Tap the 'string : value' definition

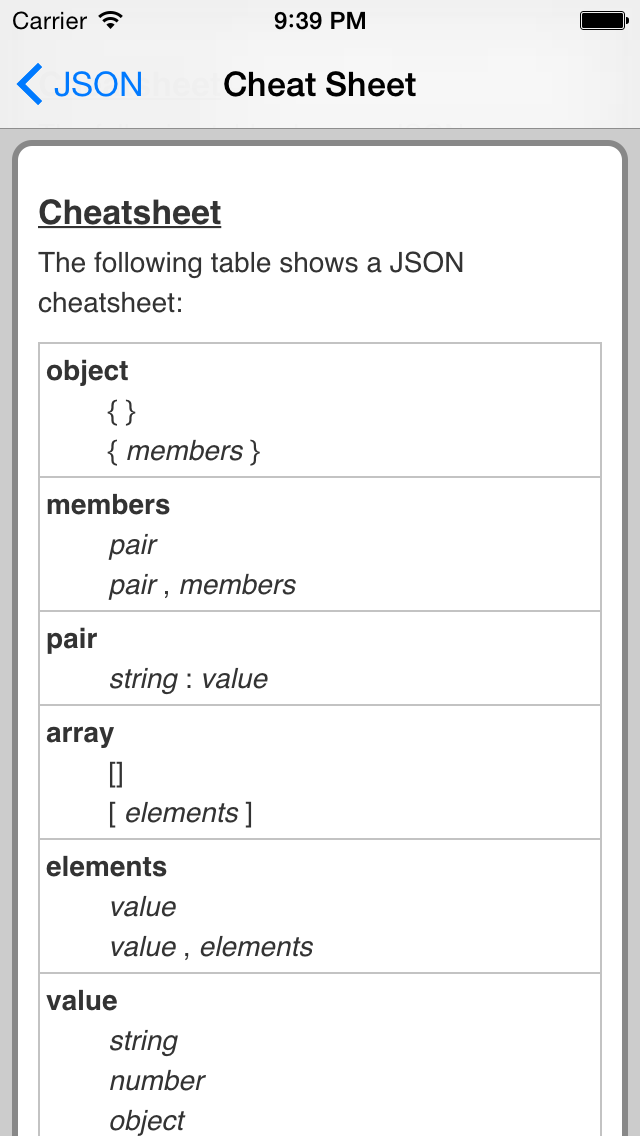188,679
